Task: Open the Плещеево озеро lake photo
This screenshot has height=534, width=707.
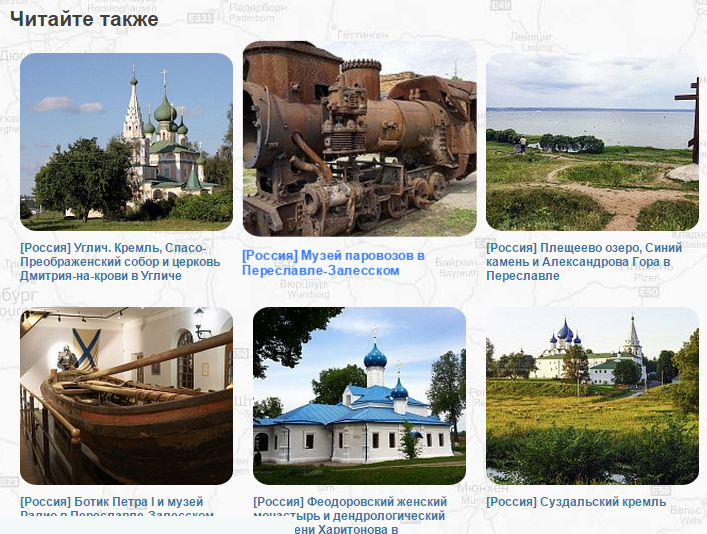Action: (592, 142)
